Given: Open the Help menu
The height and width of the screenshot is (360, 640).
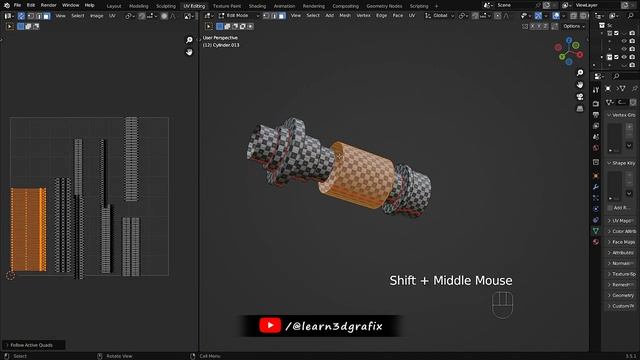Looking at the screenshot, I should point(89,5).
